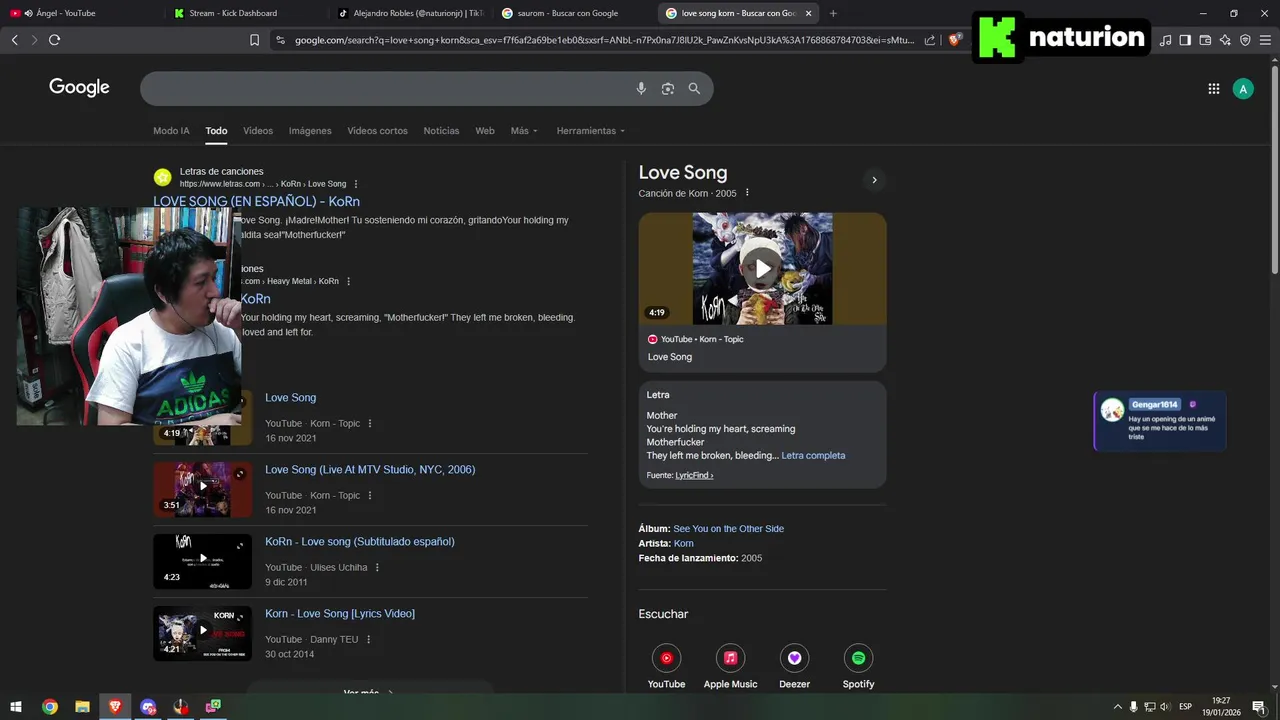Search by image with the lens icon
Screen dimensions: 1280x720
coord(668,89)
